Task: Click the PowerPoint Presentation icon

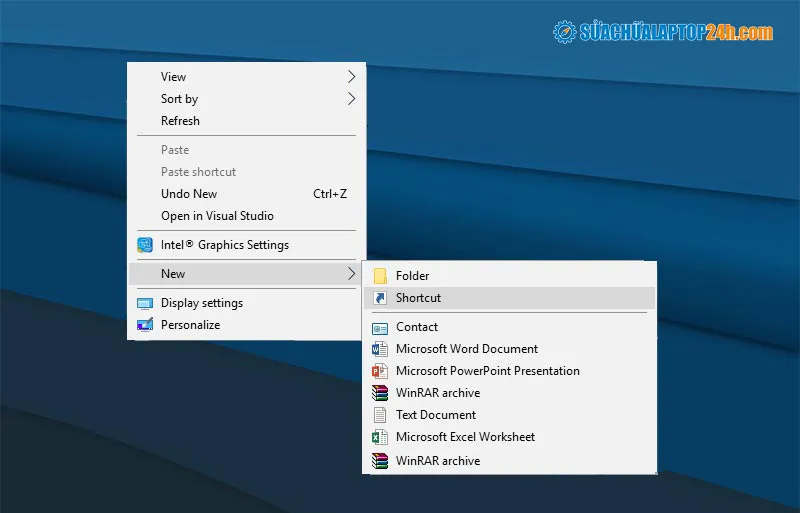Action: [380, 371]
